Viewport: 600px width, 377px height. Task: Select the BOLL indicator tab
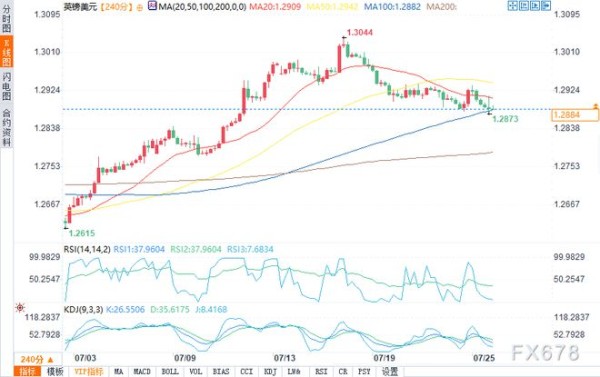coord(170,372)
